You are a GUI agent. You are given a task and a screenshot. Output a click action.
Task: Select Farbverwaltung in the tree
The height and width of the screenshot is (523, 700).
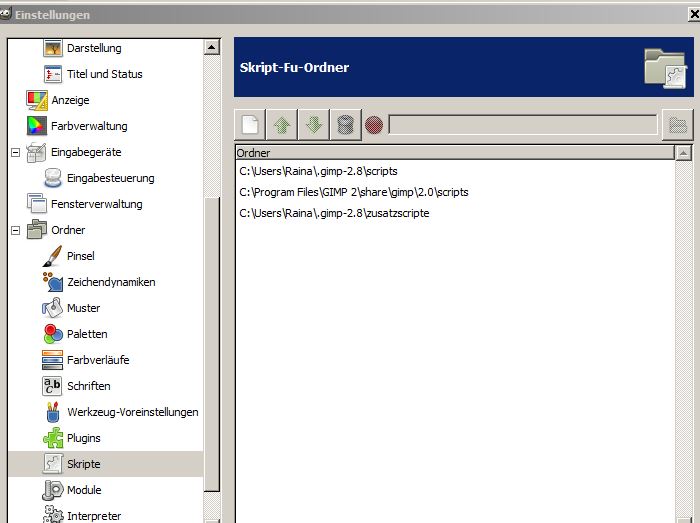(89, 126)
